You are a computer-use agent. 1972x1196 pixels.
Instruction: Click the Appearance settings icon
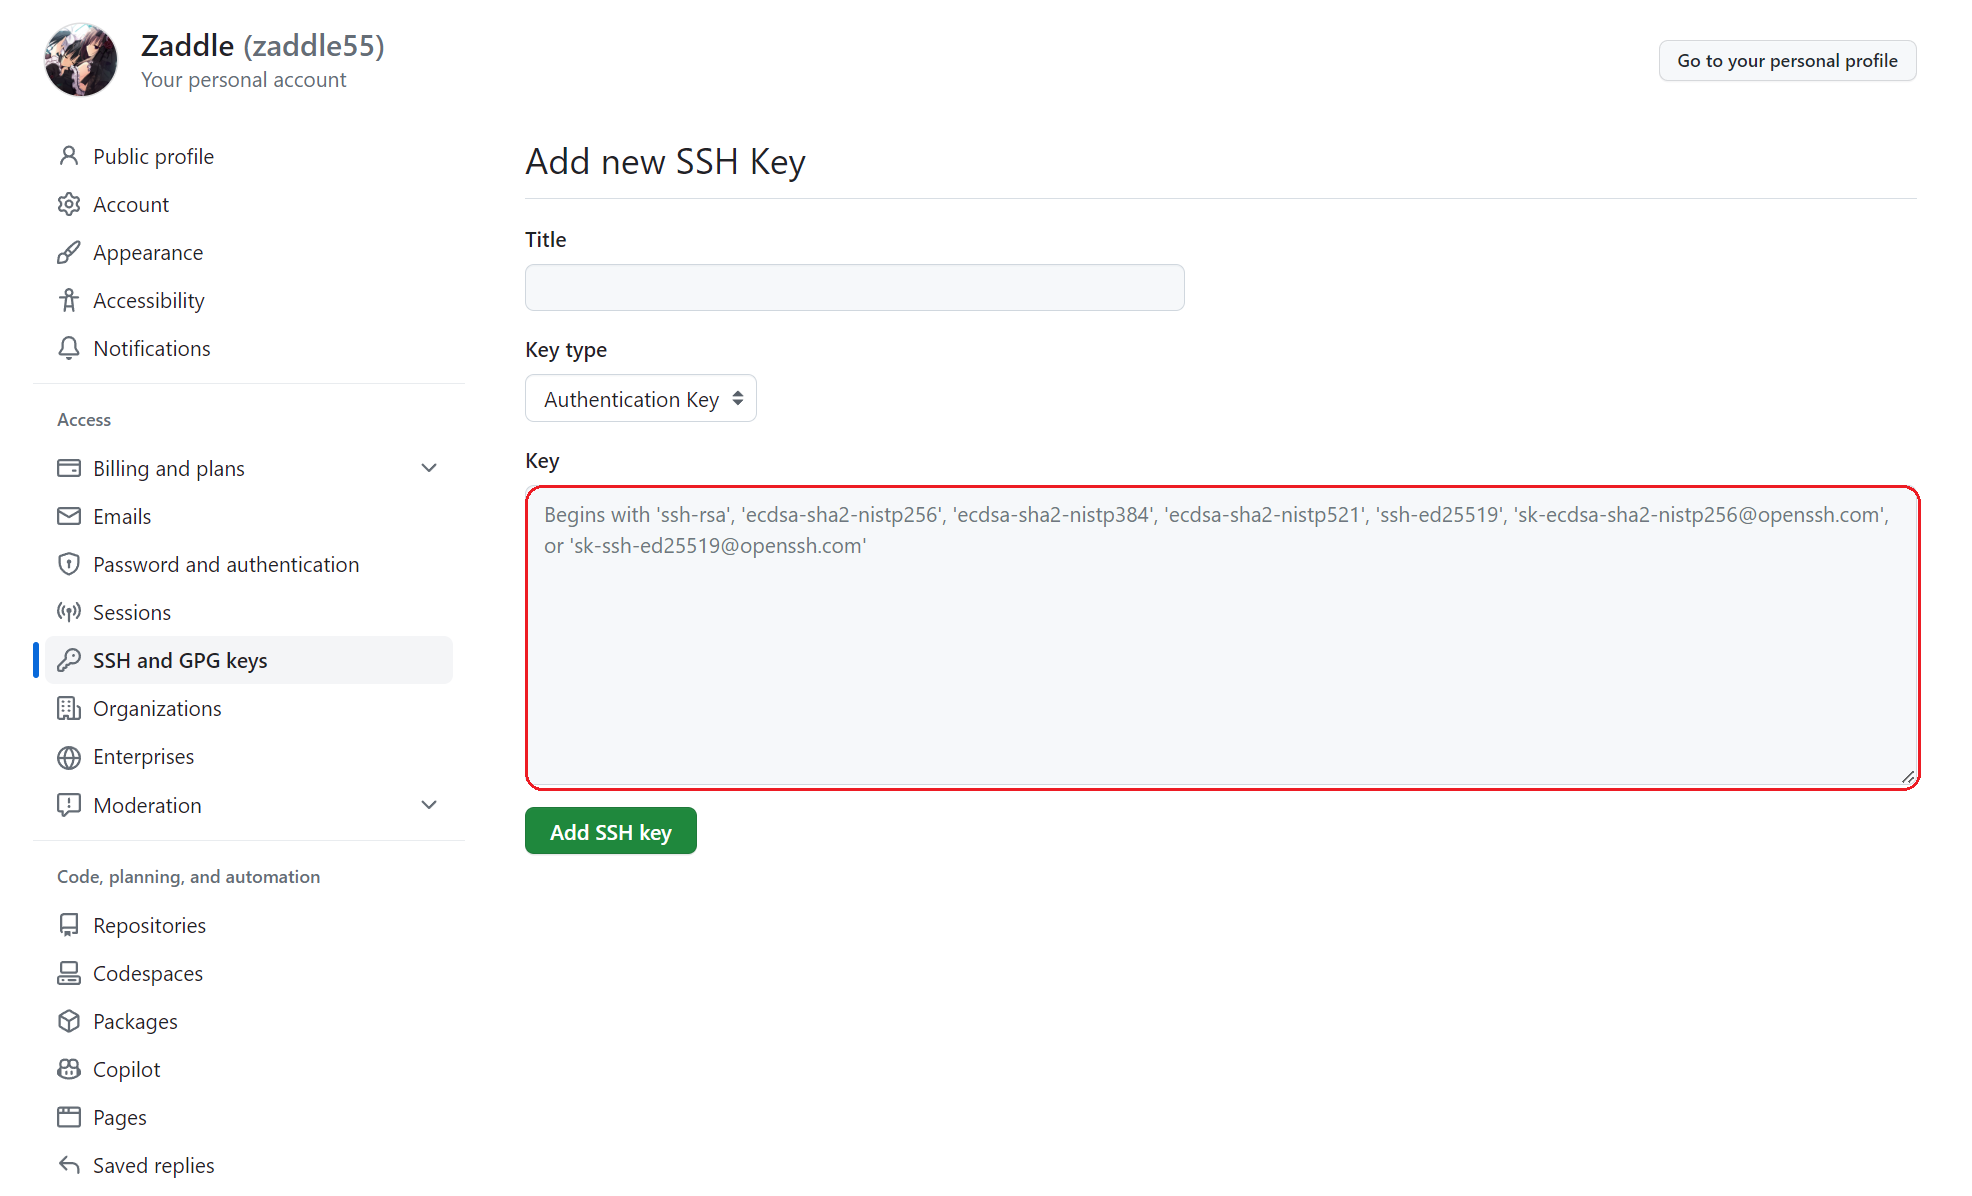coord(66,252)
